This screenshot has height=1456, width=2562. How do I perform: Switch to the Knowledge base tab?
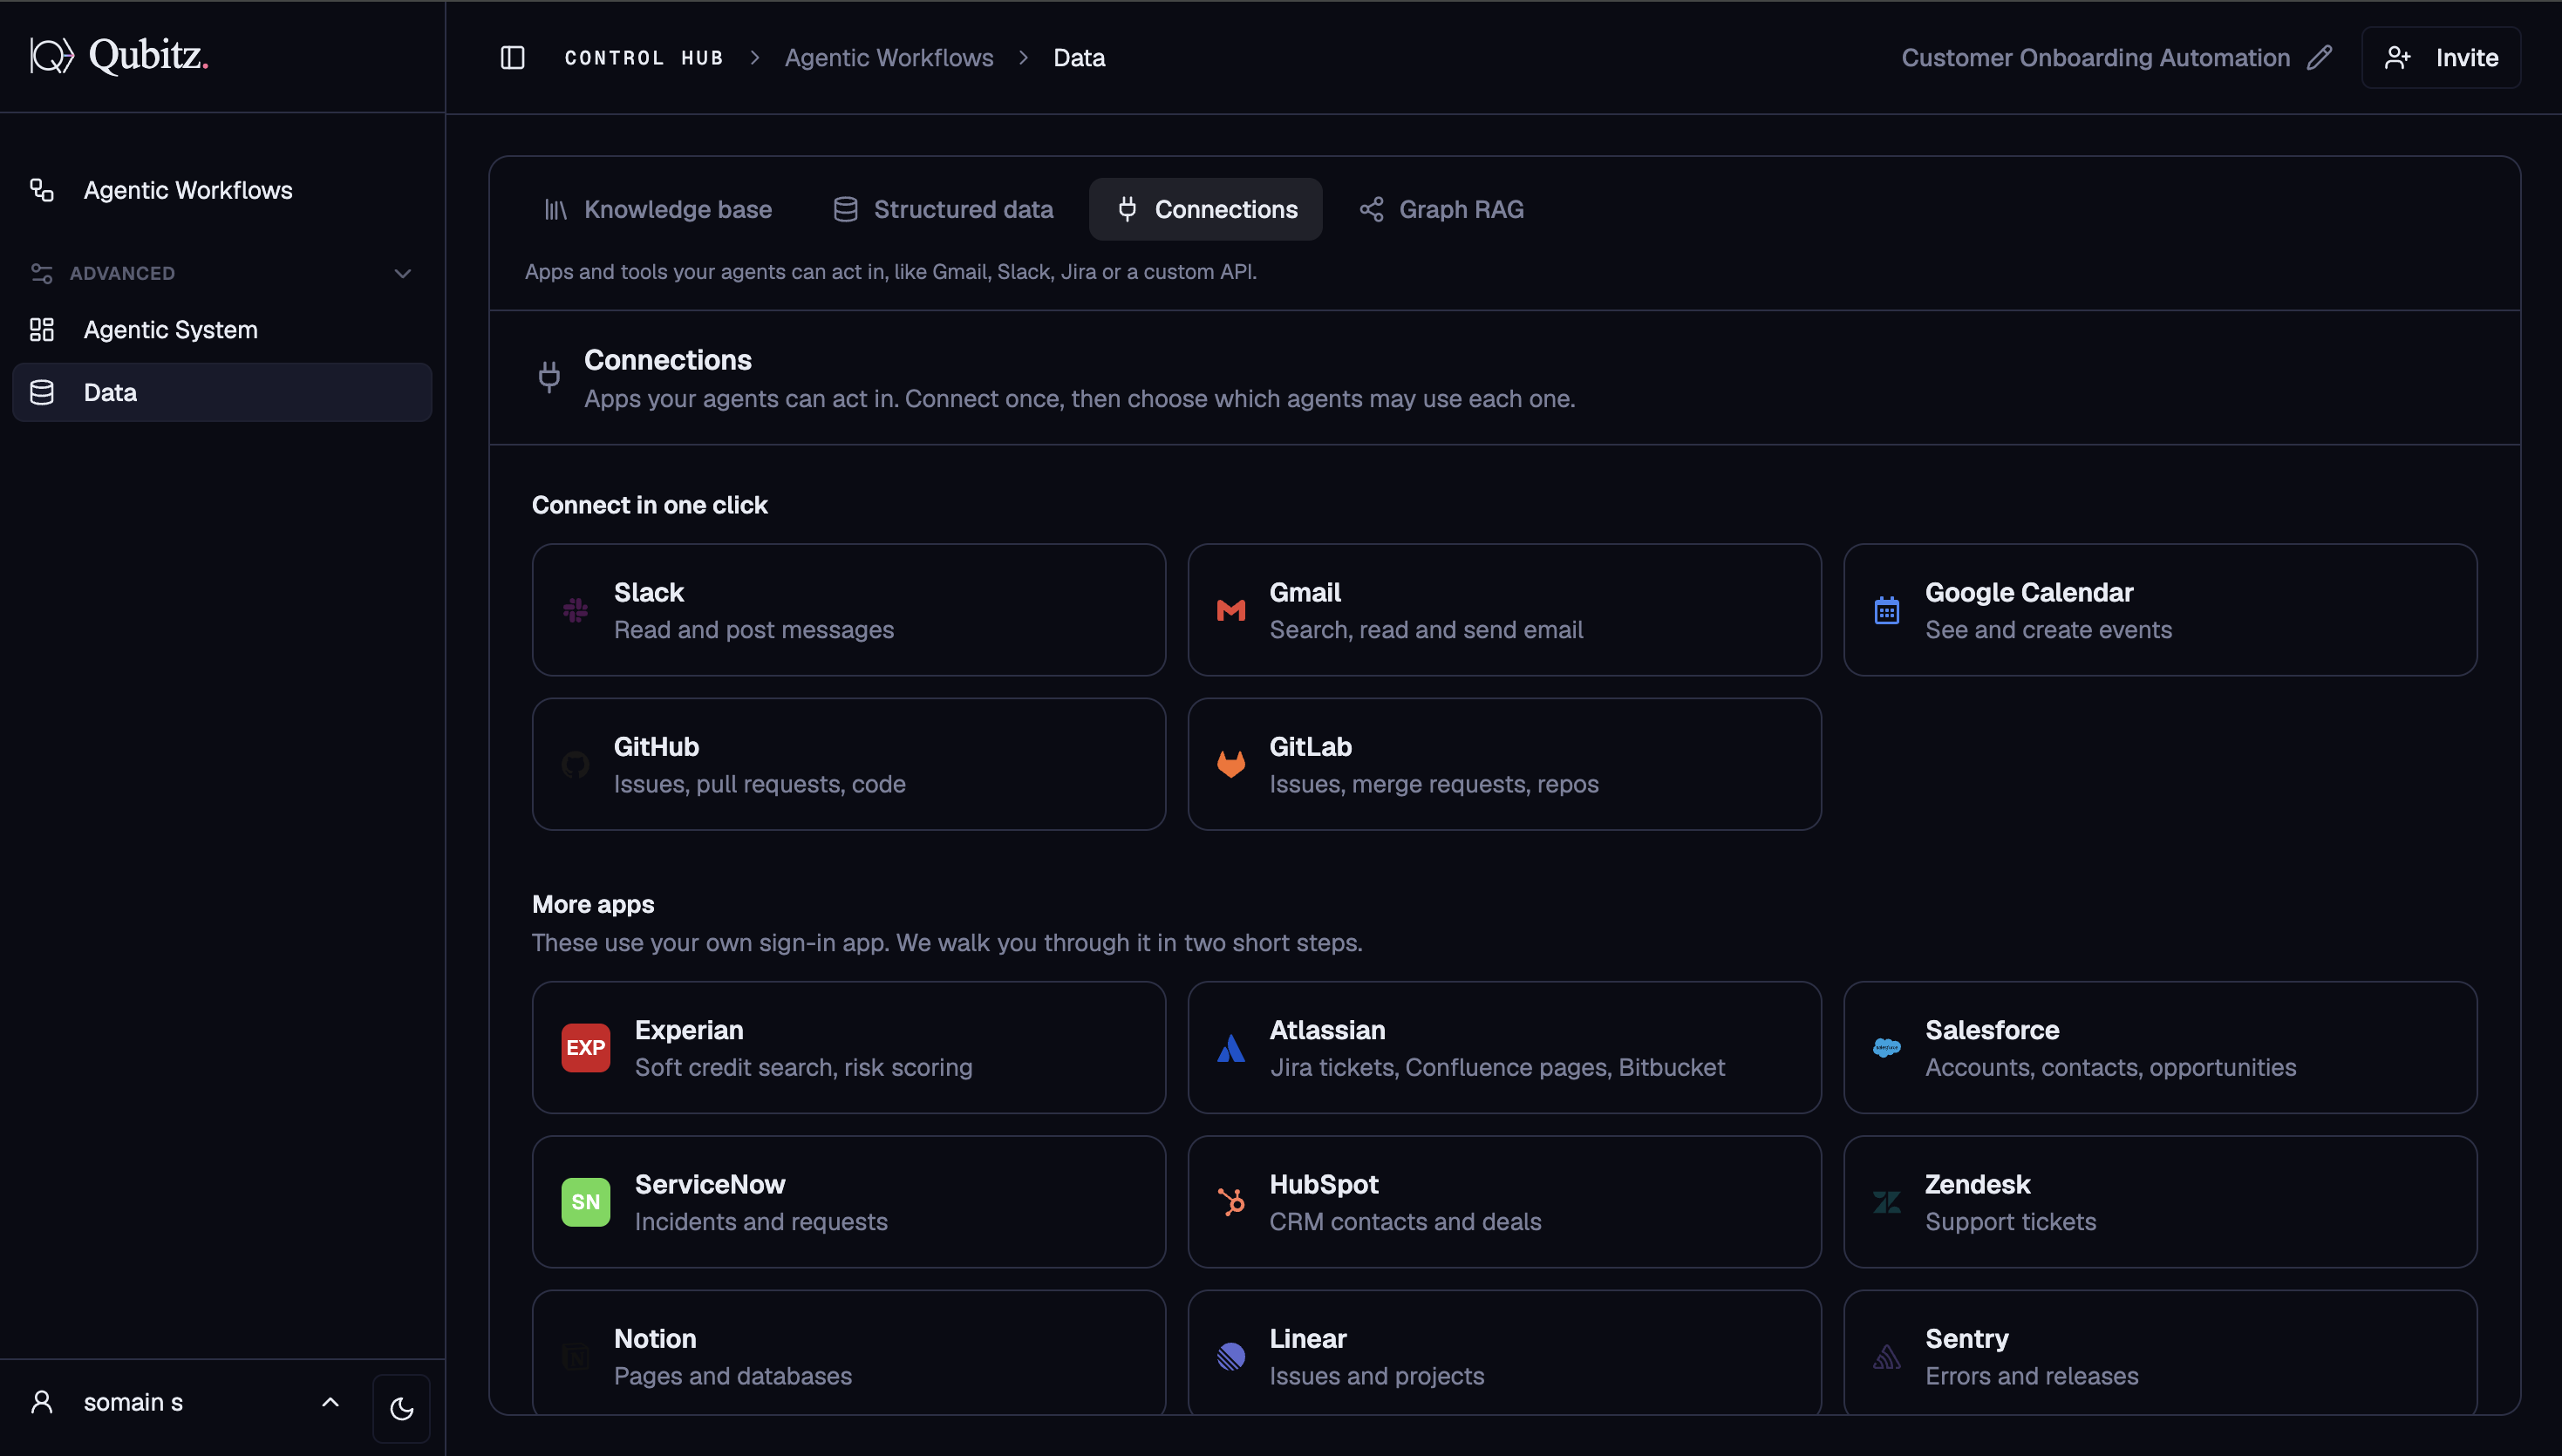pyautogui.click(x=657, y=209)
